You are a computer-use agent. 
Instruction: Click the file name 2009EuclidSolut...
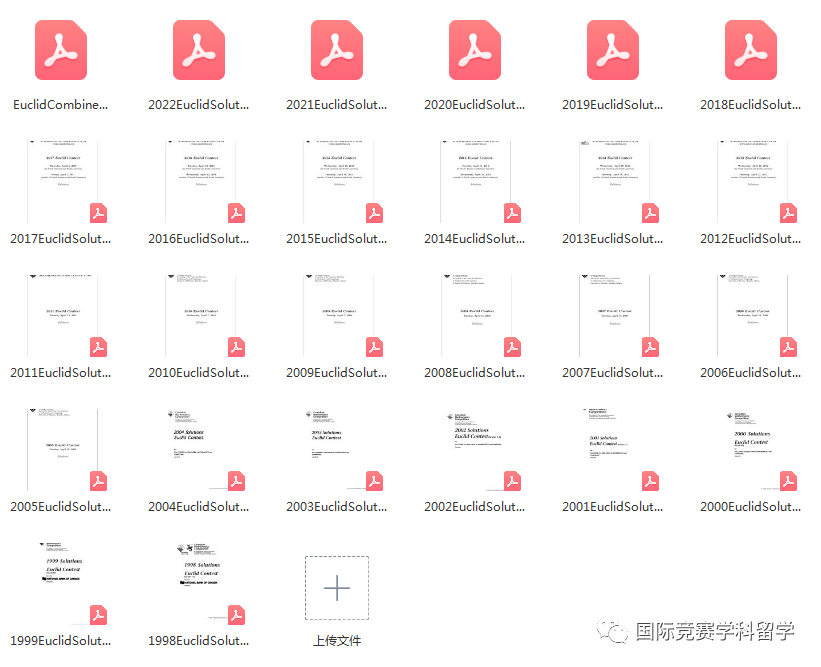coord(337,373)
